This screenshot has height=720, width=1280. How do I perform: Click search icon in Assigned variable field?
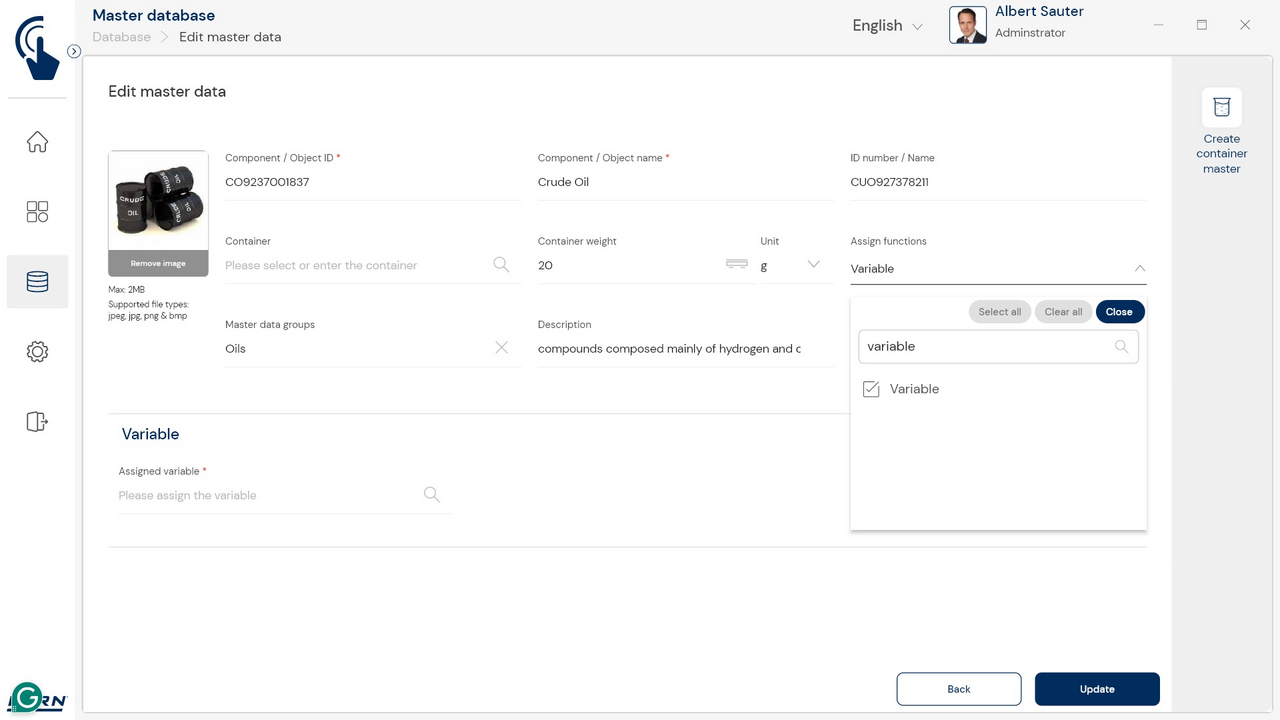432,495
